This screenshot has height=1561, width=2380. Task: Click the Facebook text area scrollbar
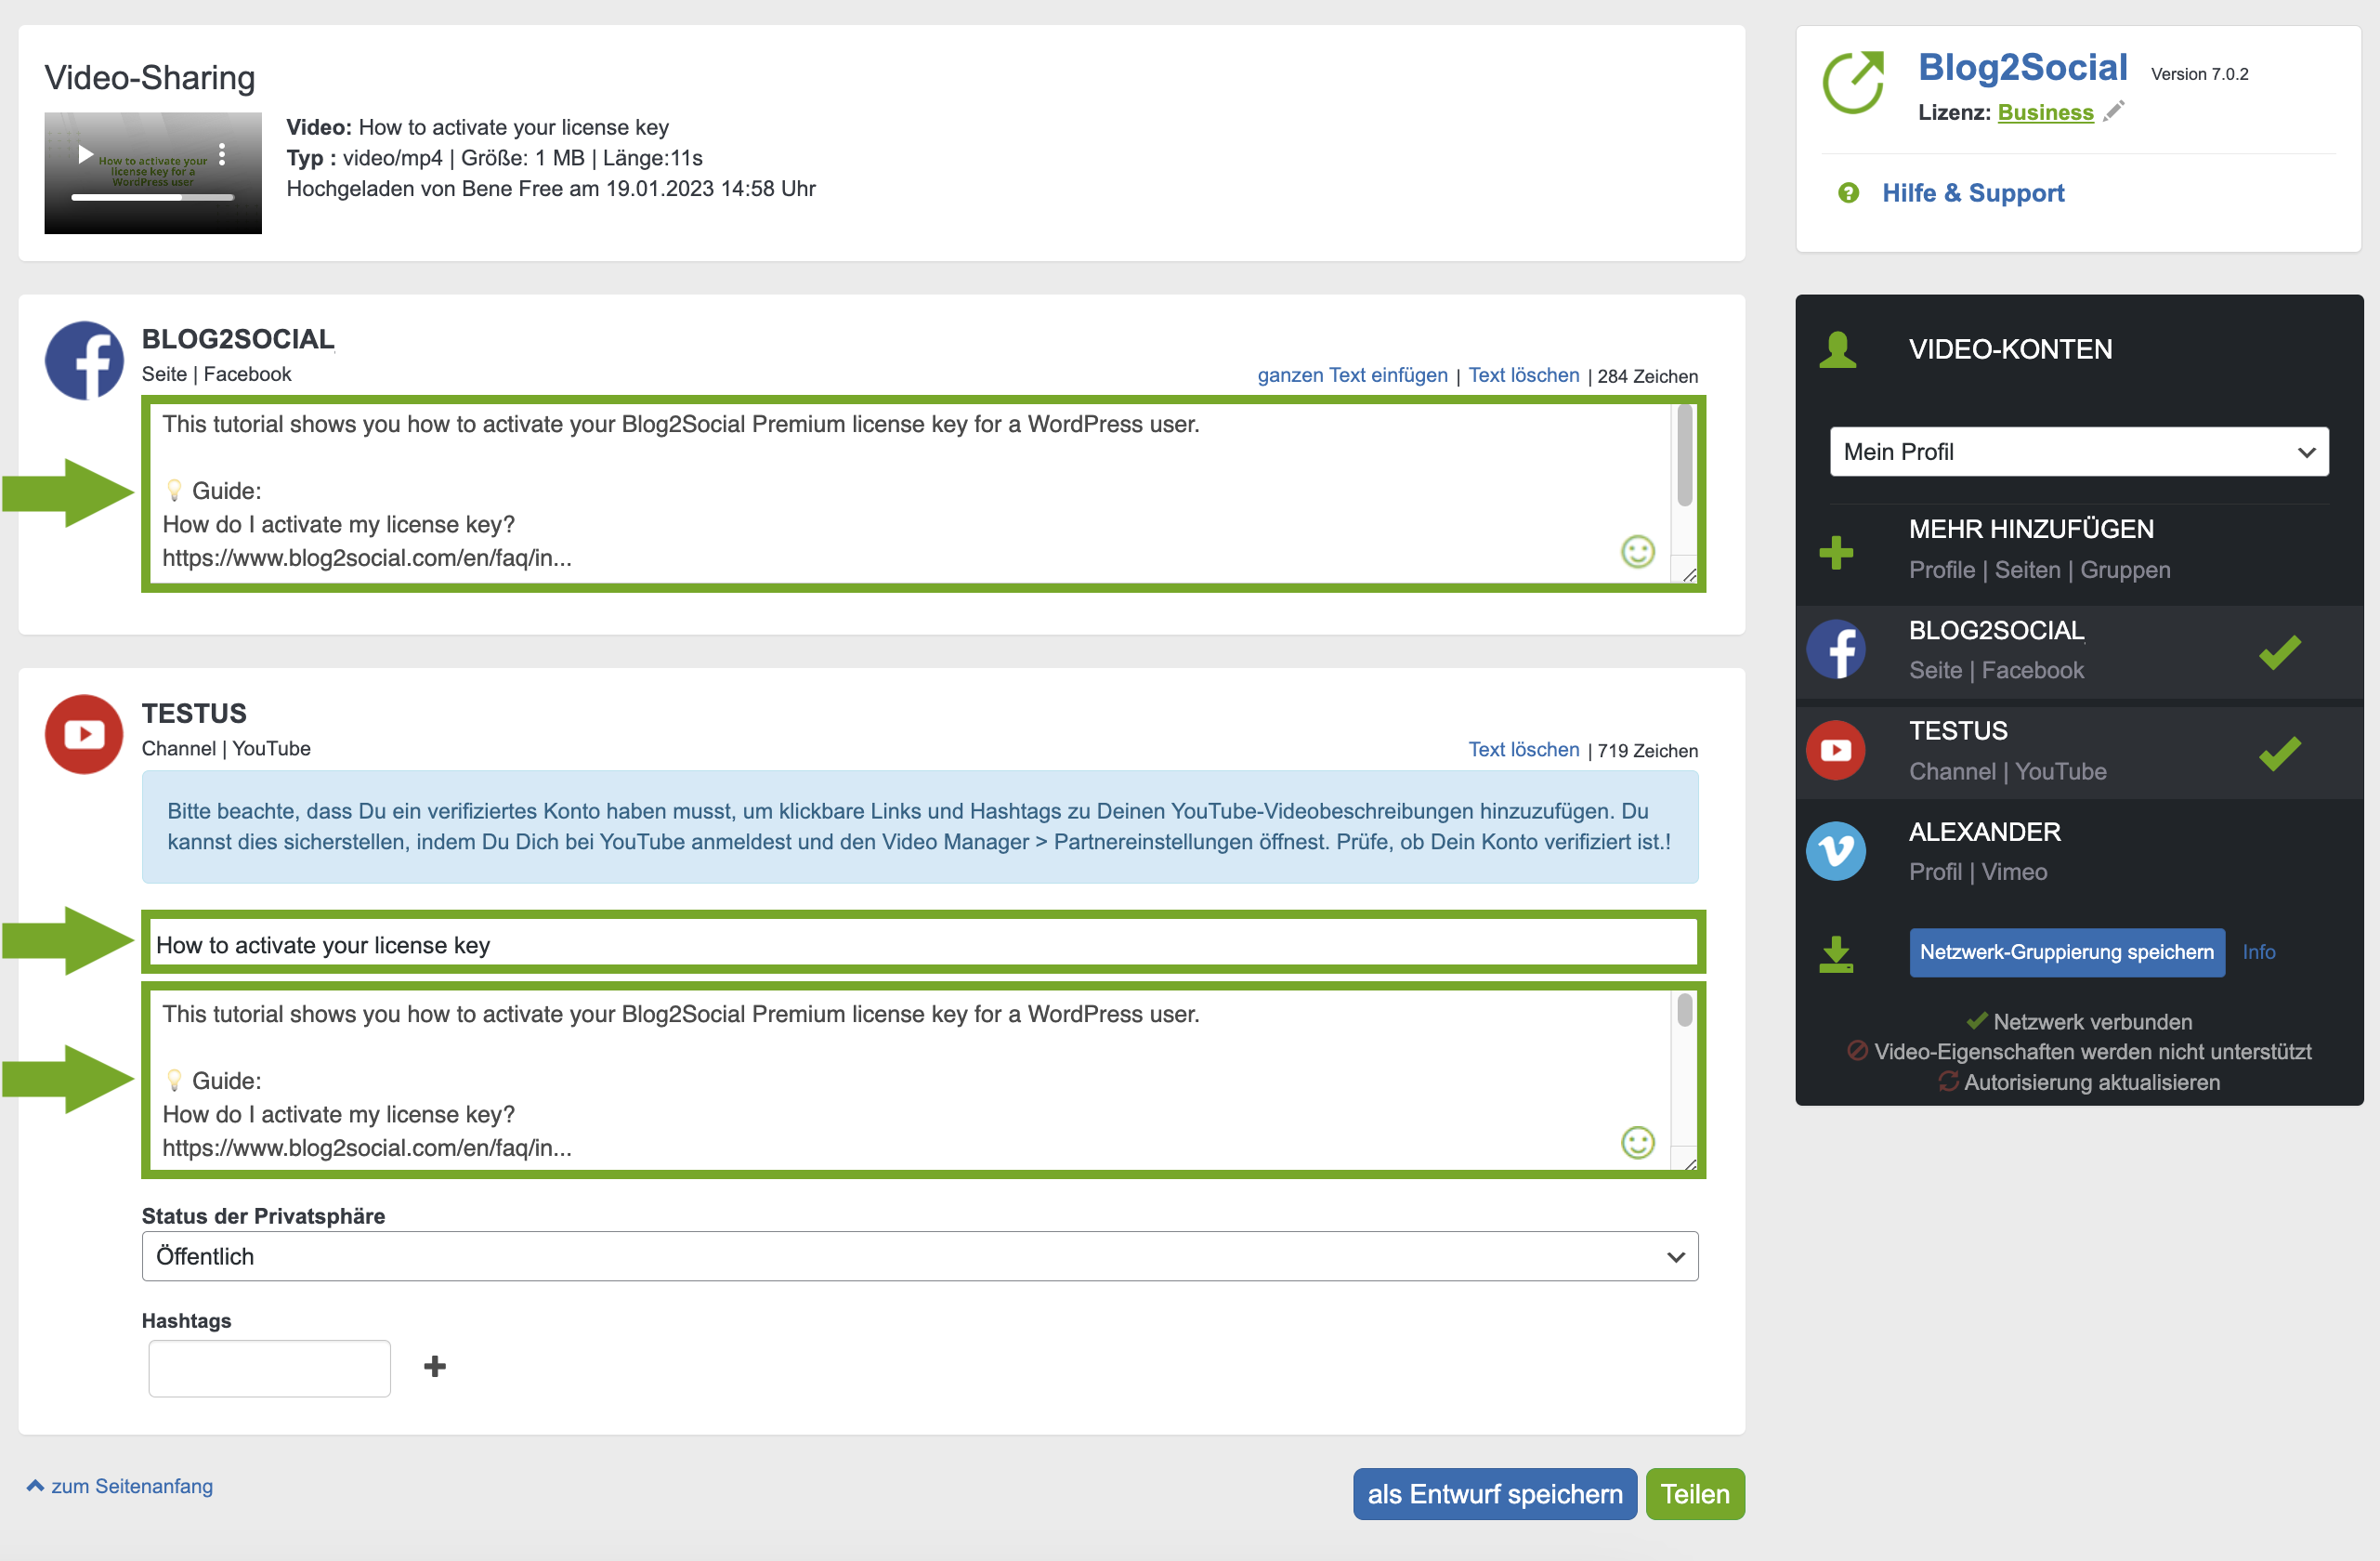[1684, 455]
